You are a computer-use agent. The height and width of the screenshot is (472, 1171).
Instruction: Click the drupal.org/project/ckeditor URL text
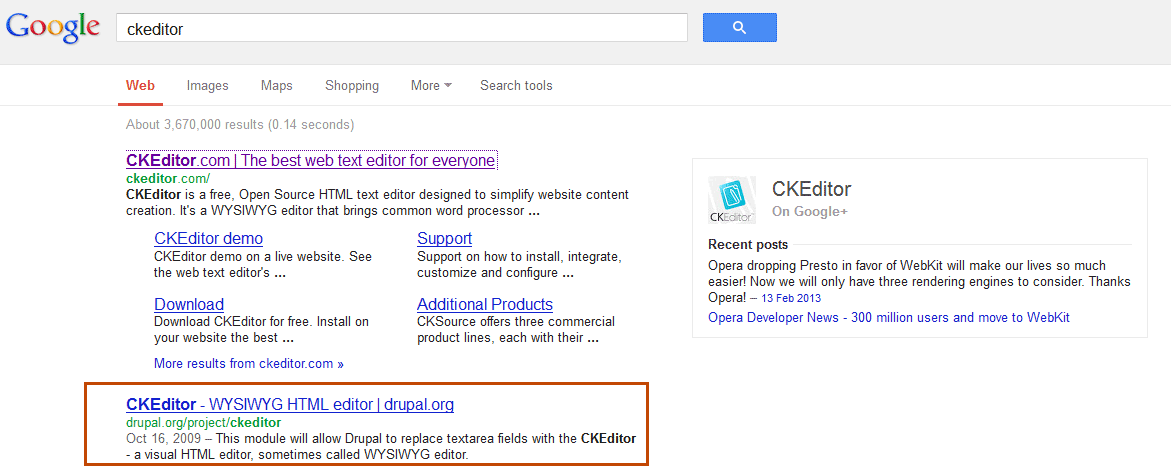click(x=204, y=423)
